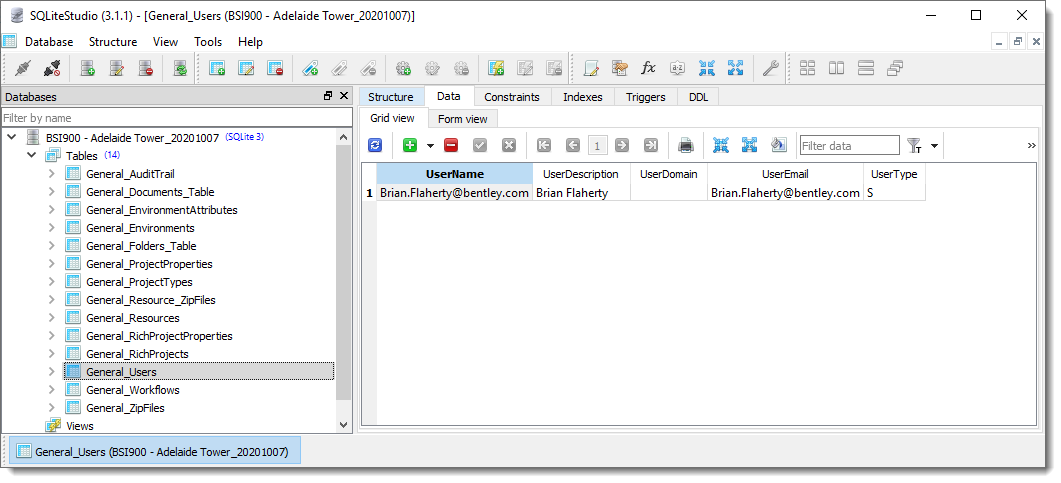Screen dimensions: 1061x483
Task: Open the insert row dropdown arrow
Action: (430, 146)
